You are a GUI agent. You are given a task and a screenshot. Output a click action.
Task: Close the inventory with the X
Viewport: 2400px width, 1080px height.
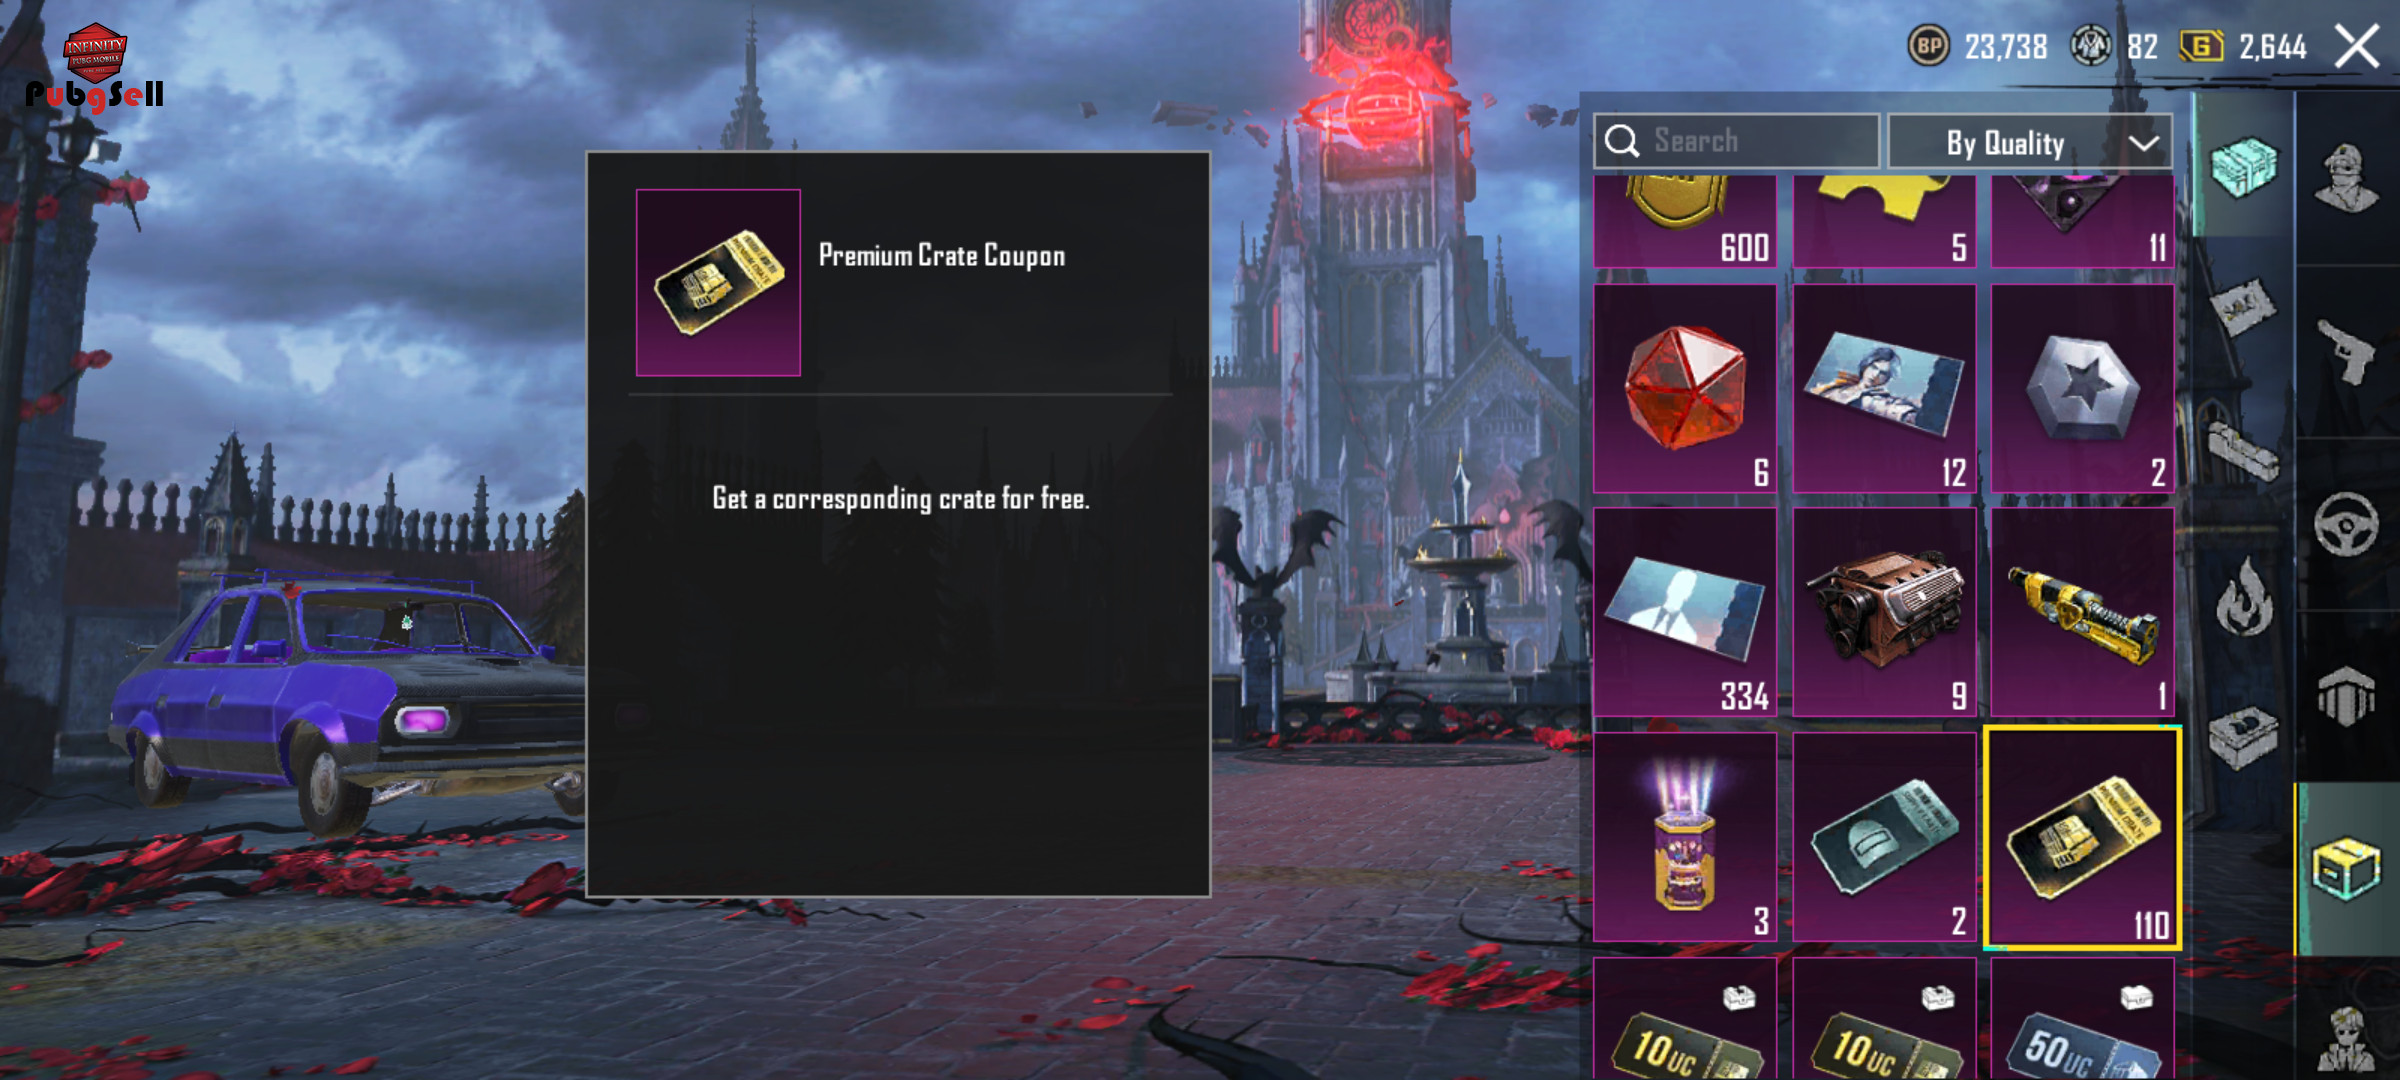pos(2357,46)
